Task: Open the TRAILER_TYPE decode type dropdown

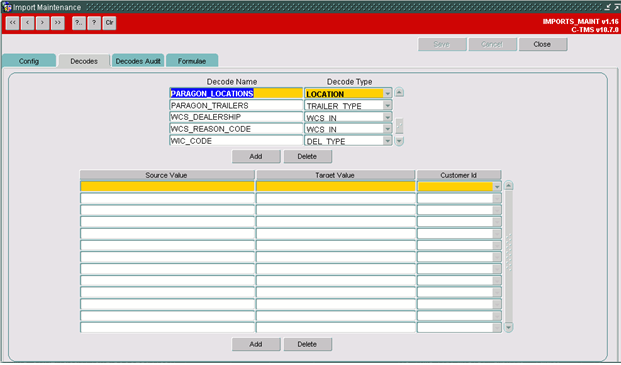Action: [x=388, y=105]
